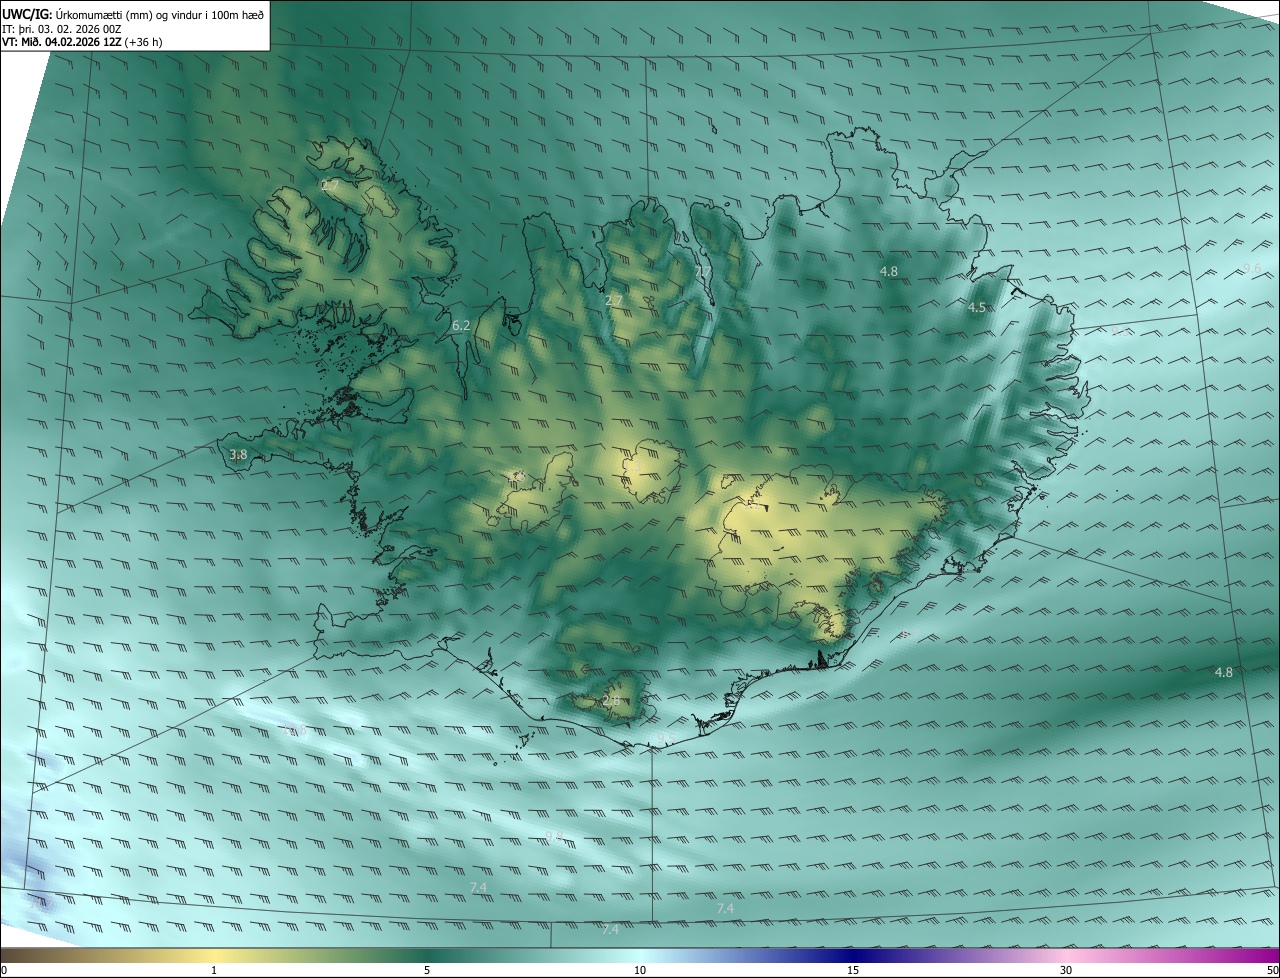The width and height of the screenshot is (1280, 978).
Task: Click the 'IT: þri. 03. 02. 2026 00Z' line
Action: tap(62, 28)
